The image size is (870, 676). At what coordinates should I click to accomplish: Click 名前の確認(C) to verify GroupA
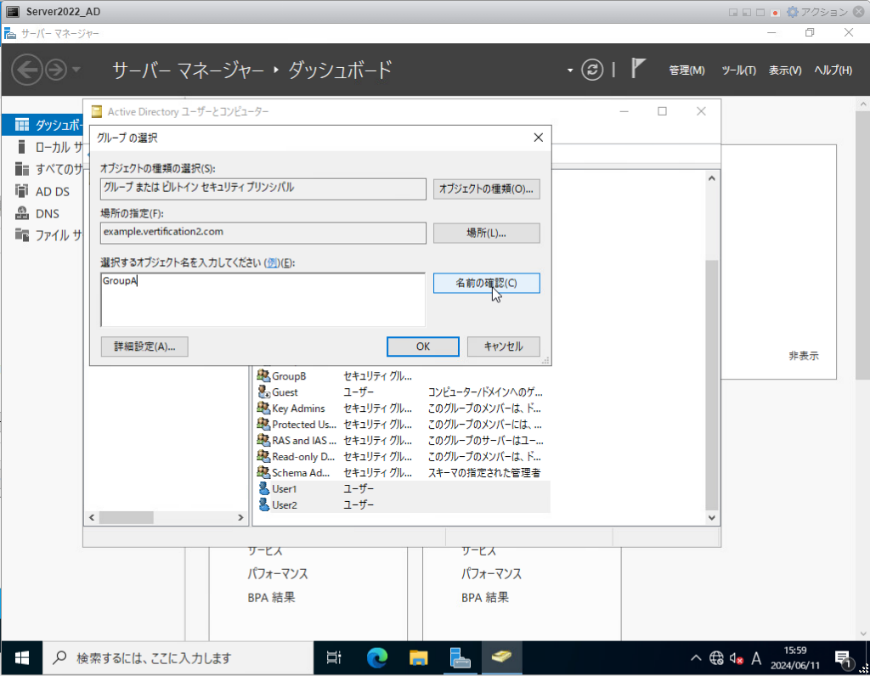point(486,283)
